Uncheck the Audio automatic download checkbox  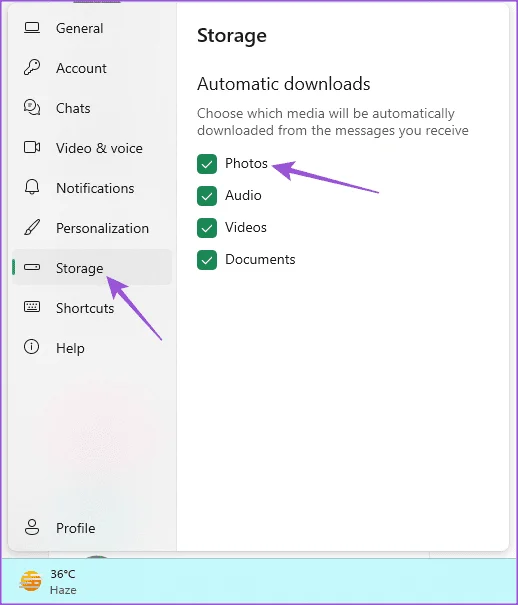coord(207,196)
